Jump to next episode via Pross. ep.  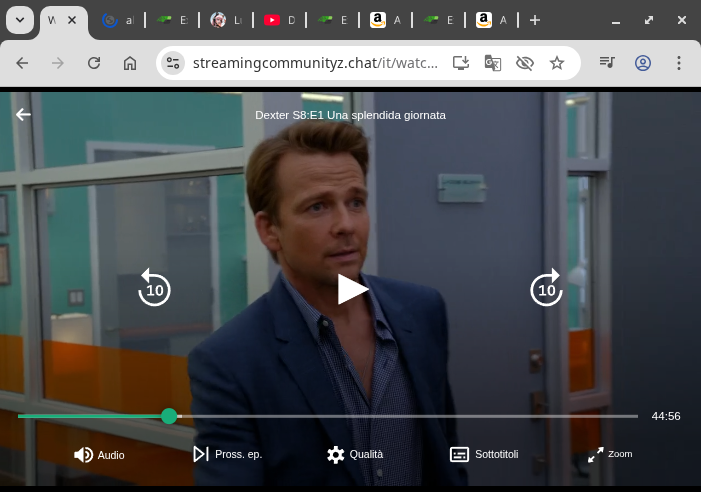pyautogui.click(x=228, y=454)
